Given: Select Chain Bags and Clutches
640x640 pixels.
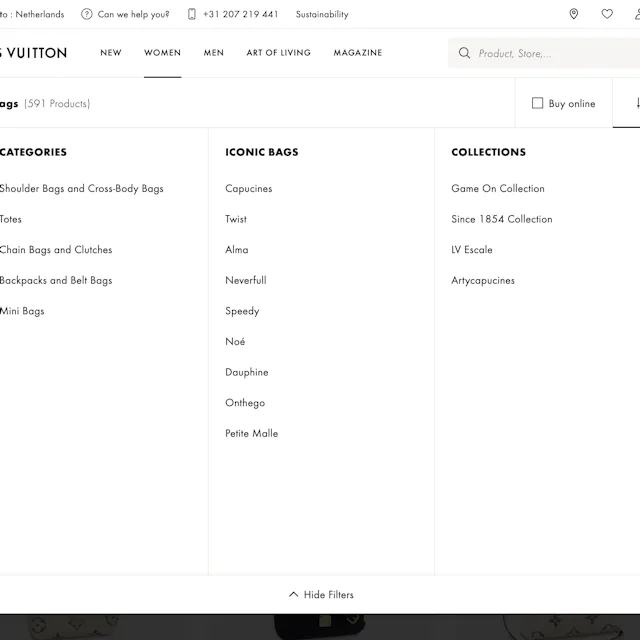Looking at the screenshot, I should point(56,249).
